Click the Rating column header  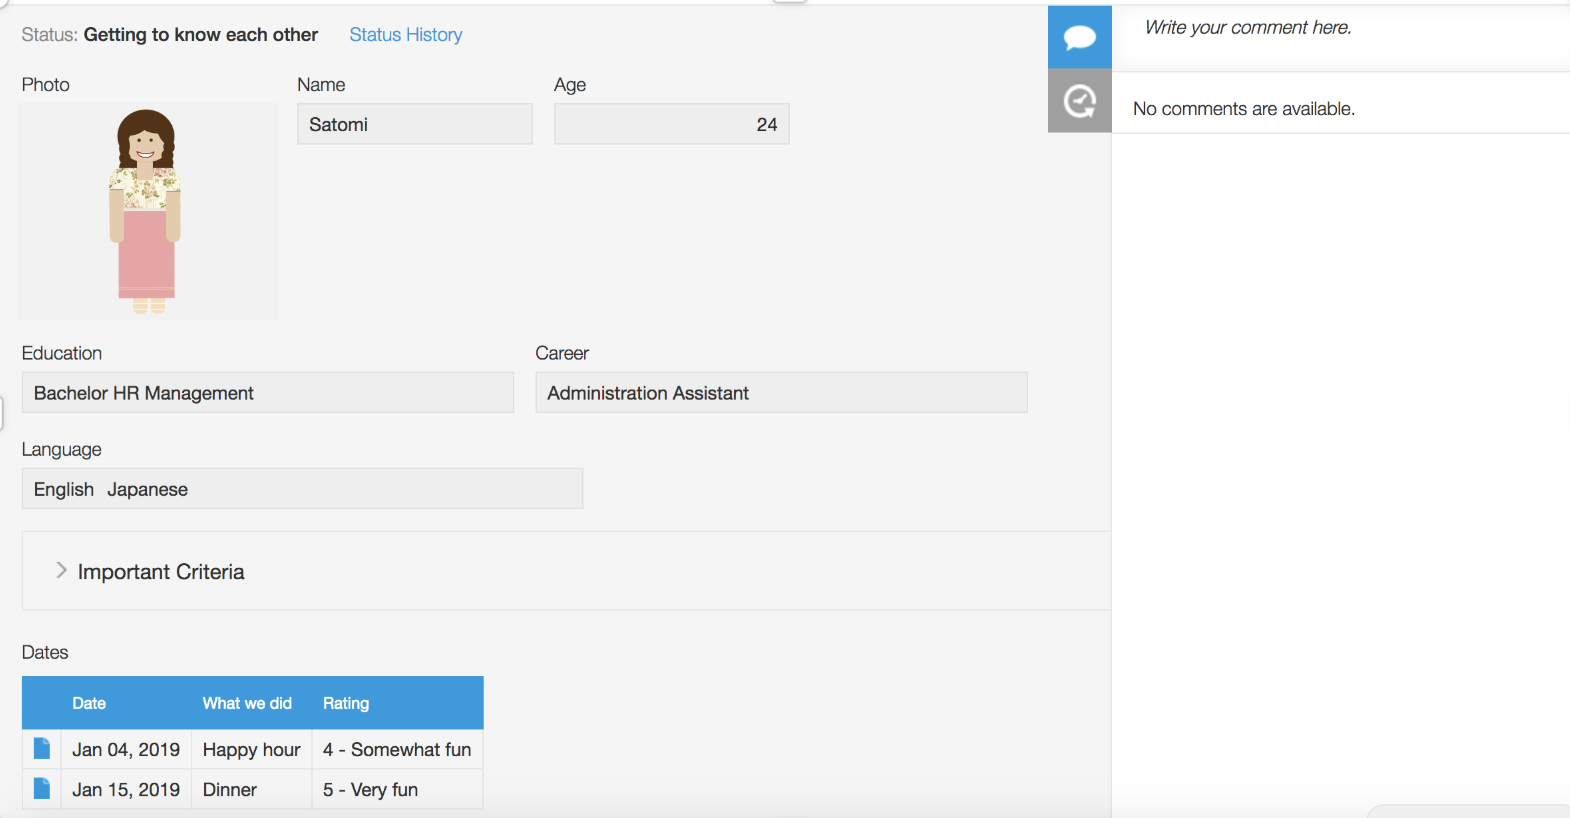click(346, 703)
